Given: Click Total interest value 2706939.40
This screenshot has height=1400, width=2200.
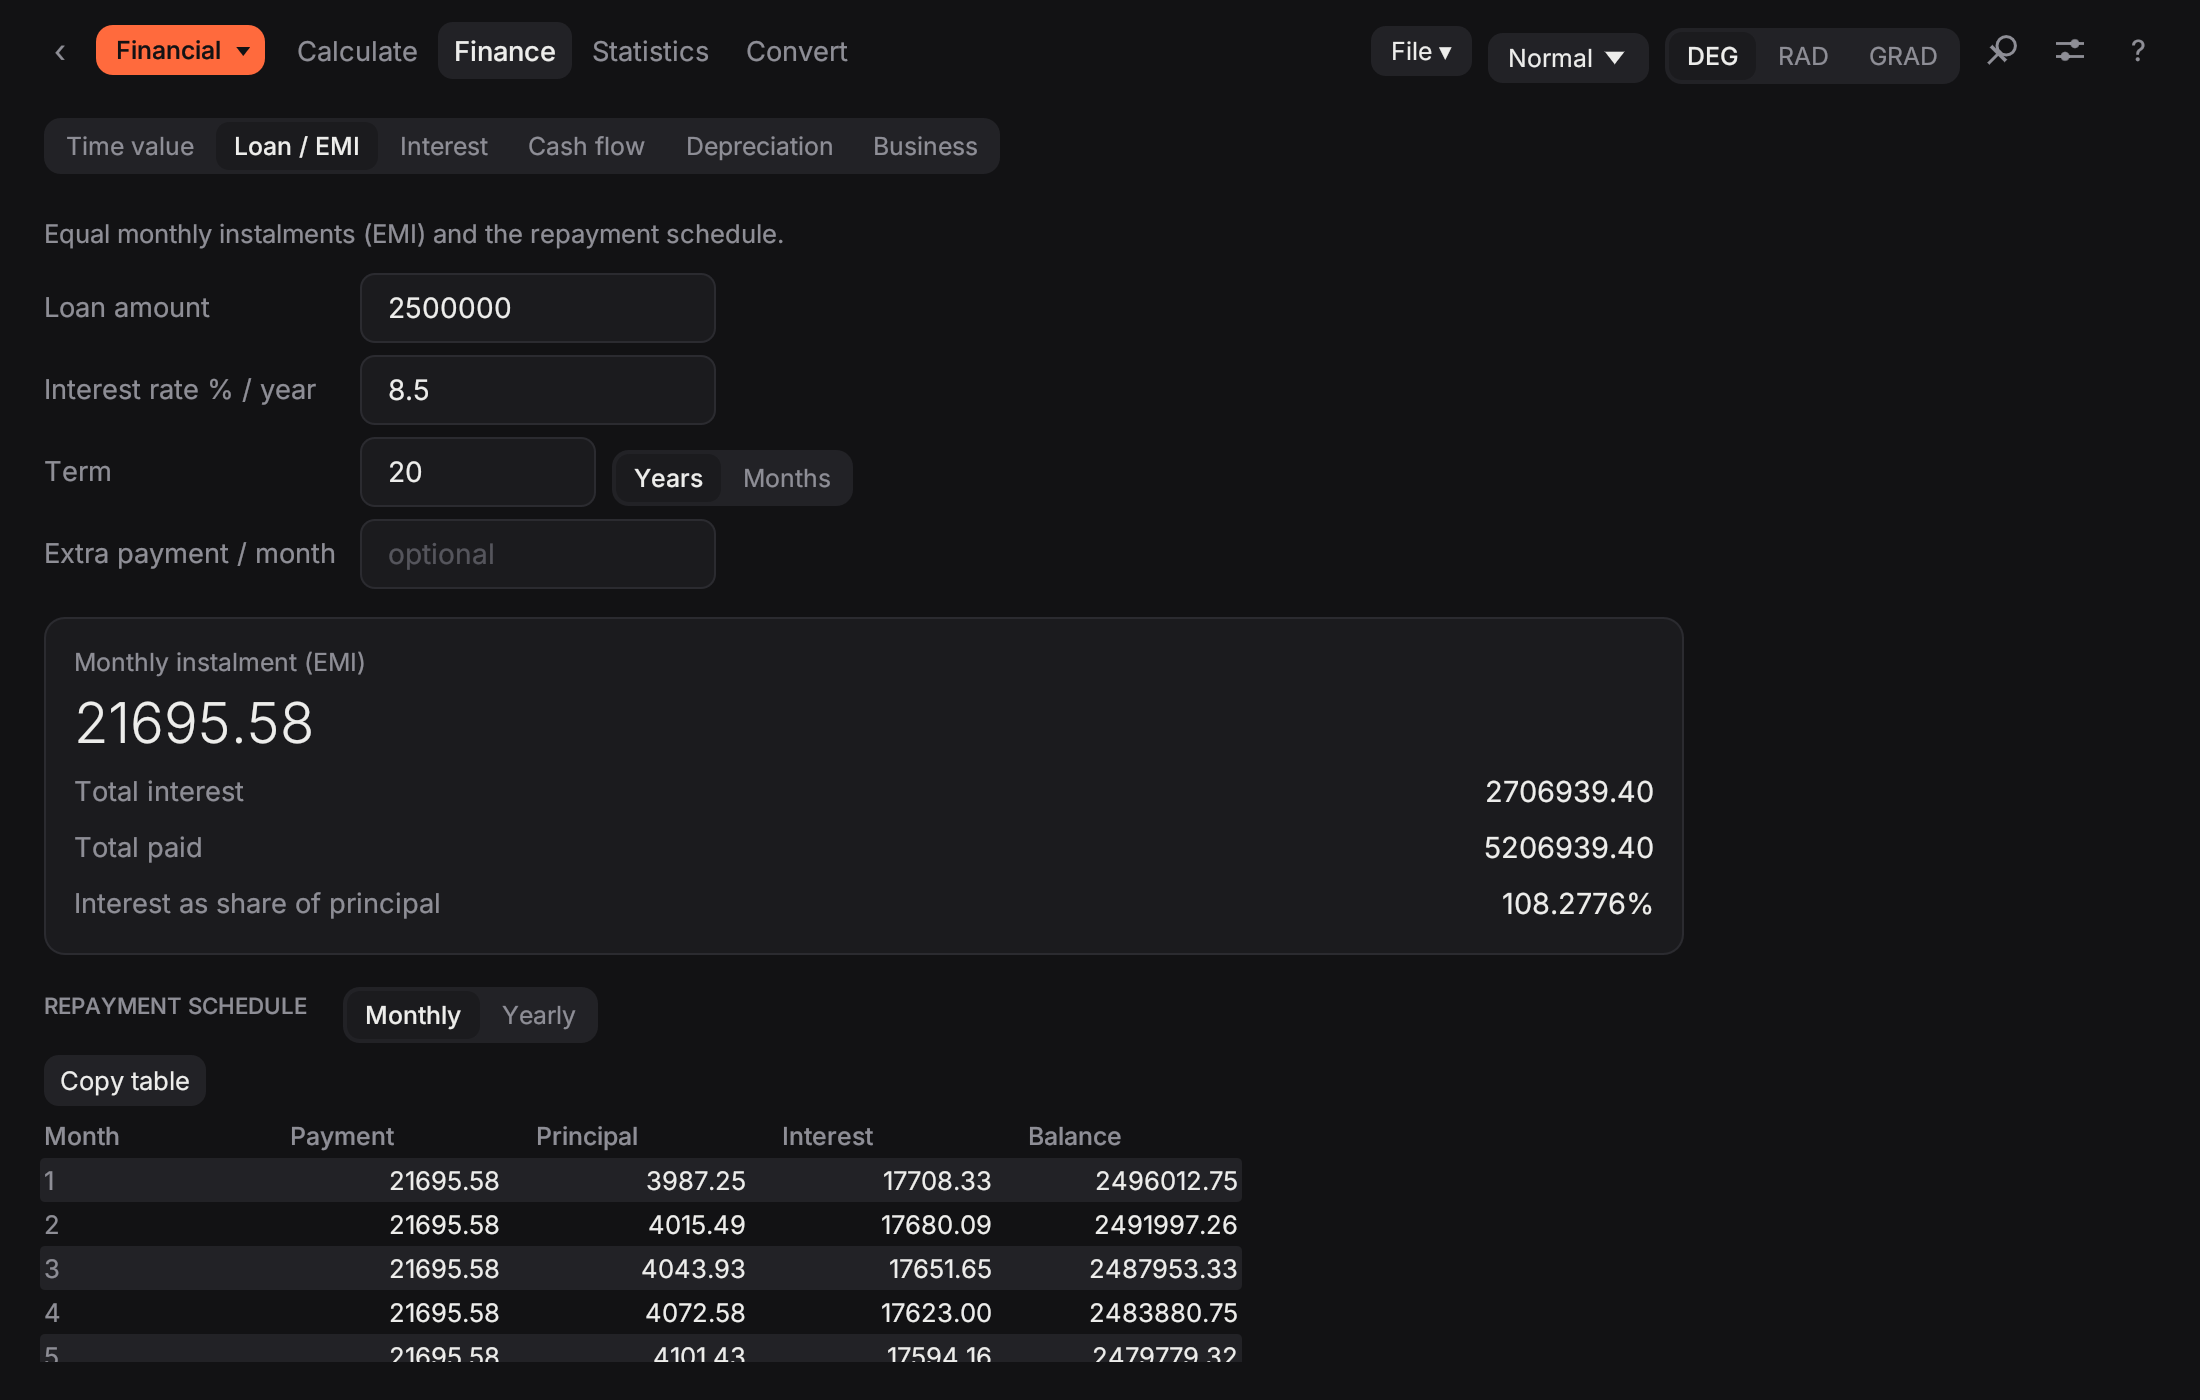Looking at the screenshot, I should (x=1569, y=791).
